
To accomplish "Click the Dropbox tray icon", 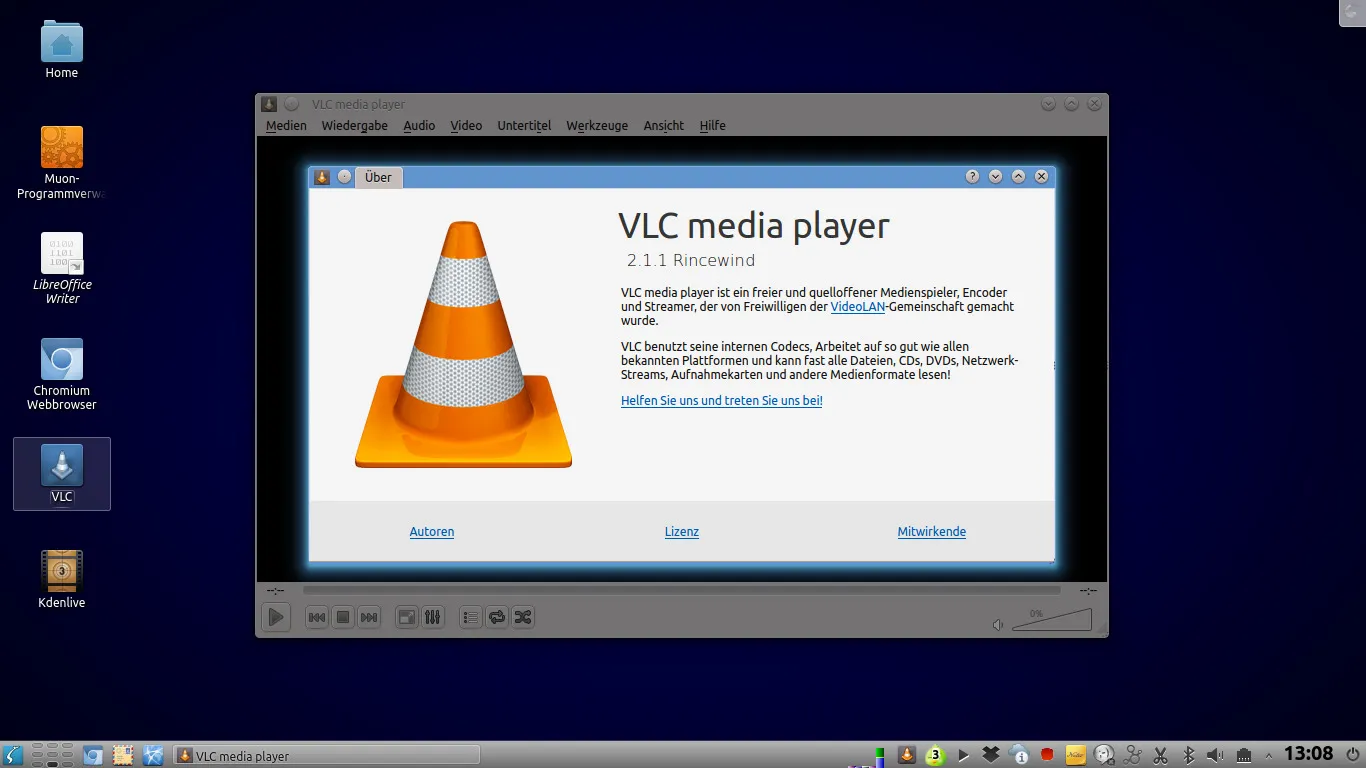I will tap(991, 755).
